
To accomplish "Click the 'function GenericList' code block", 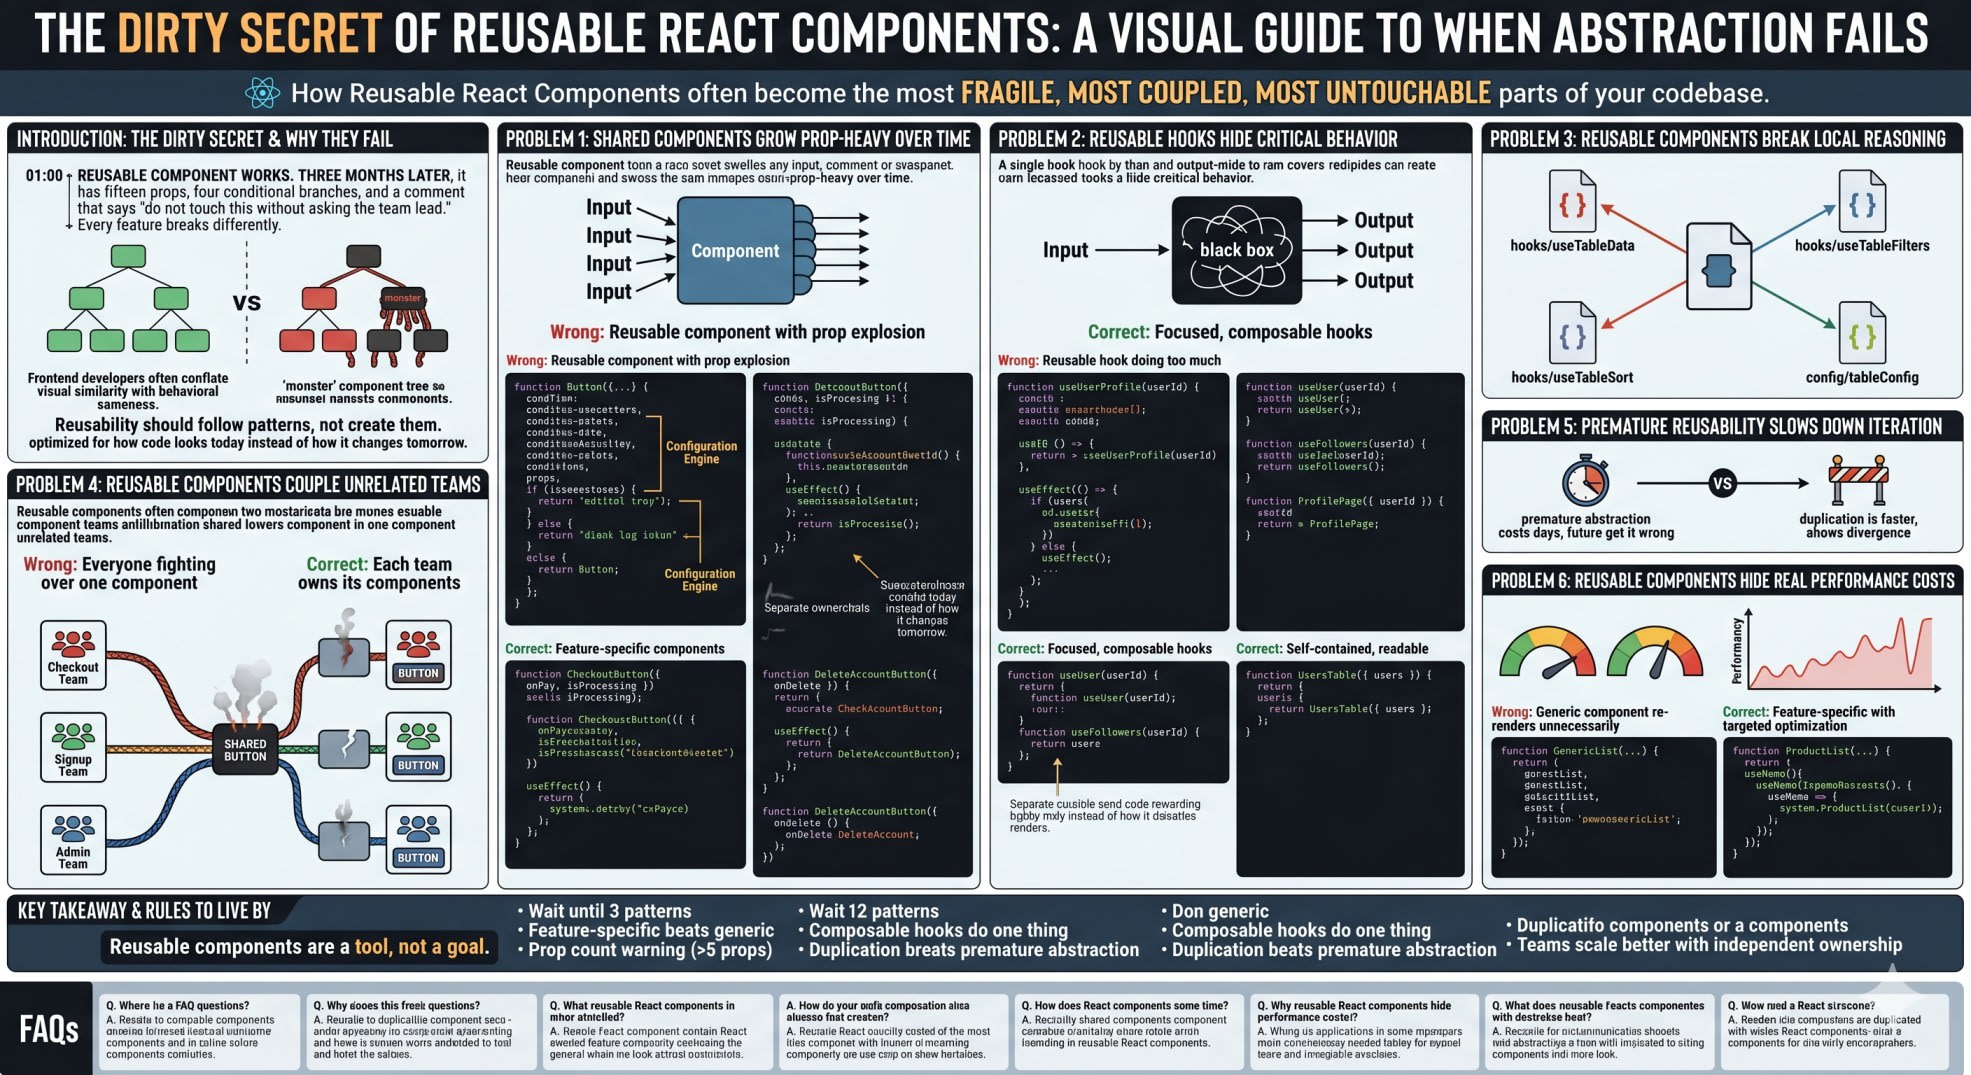I will 1603,808.
